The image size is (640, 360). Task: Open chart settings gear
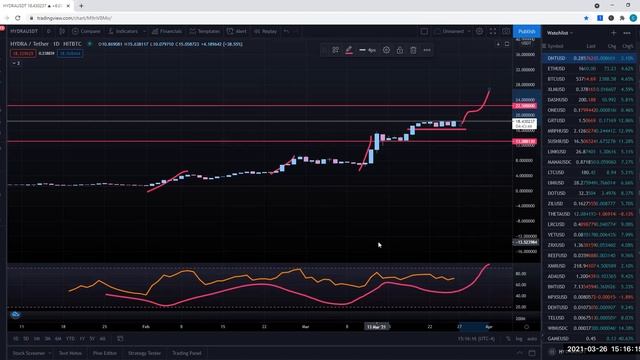[x=480, y=31]
